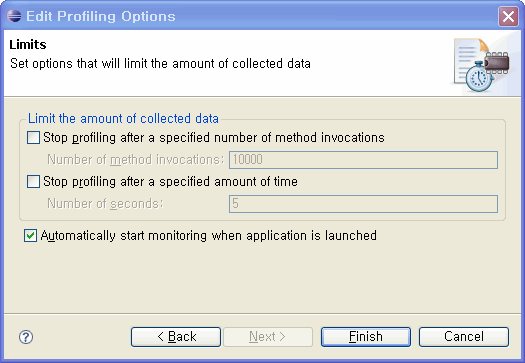Enable stop profiling after specified time checkbox
This screenshot has width=525, height=363.
point(33,182)
